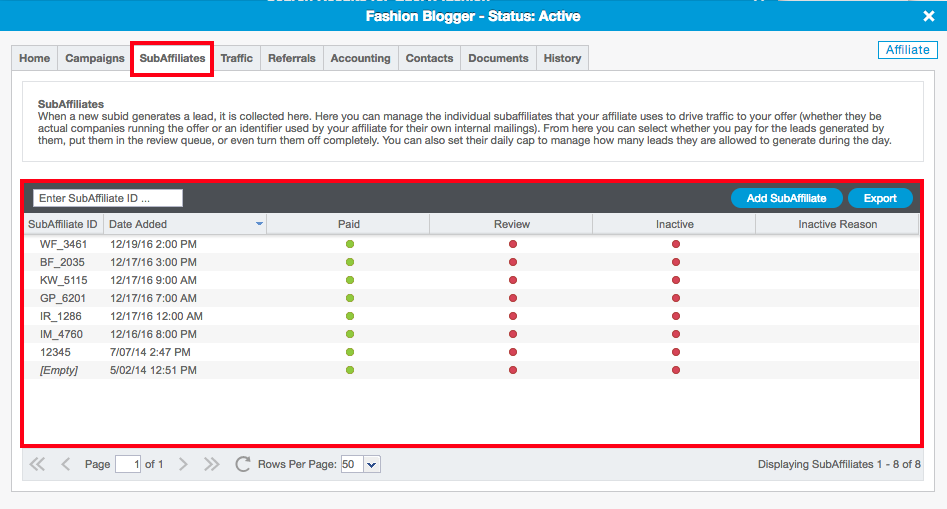The height and width of the screenshot is (509, 947).
Task: Select the 12345 subaffiliate ID
Action: 55,352
